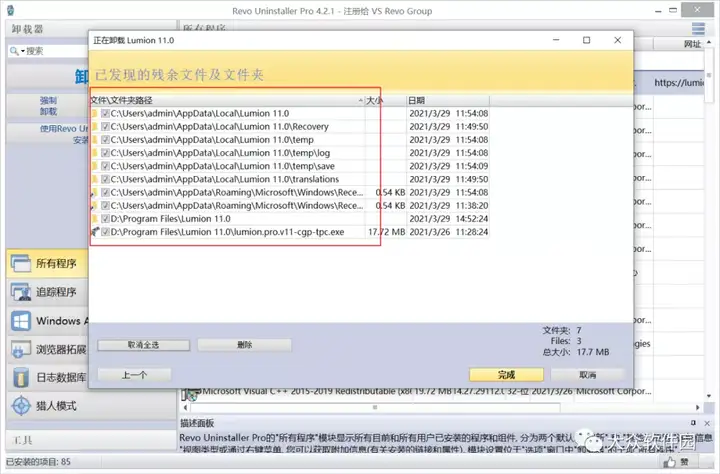Uncheck the Lumion 11.0\translations folder checkbox
Screen dimensions: 720x474
pos(105,179)
